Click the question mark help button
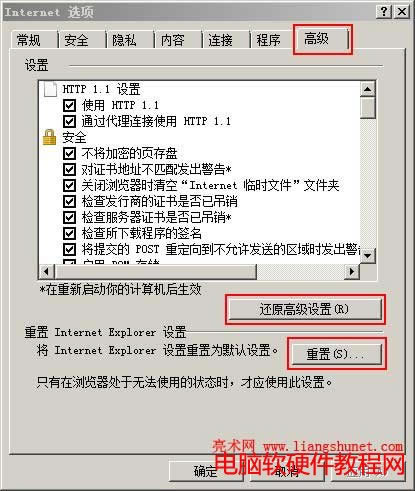Image resolution: width=415 pixels, height=491 pixels. pos(384,12)
